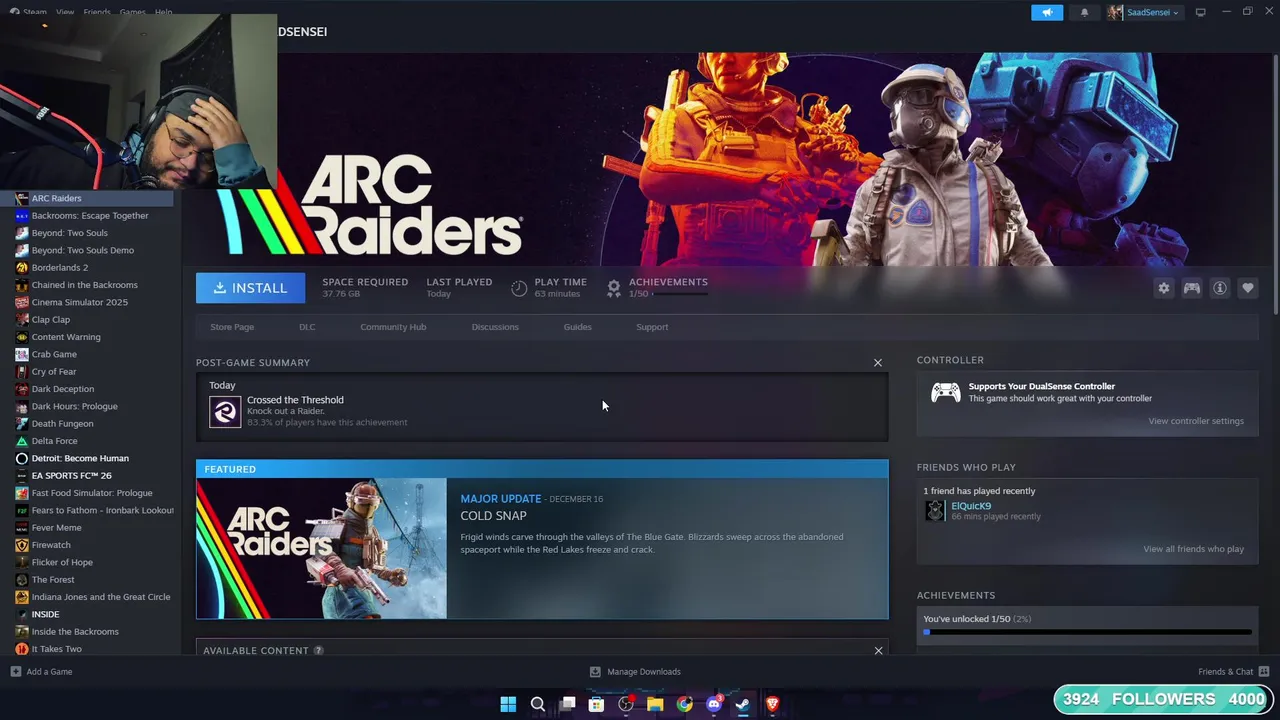Image resolution: width=1280 pixels, height=720 pixels.
Task: Click the DualSense controller icon
Action: [x=945, y=392]
